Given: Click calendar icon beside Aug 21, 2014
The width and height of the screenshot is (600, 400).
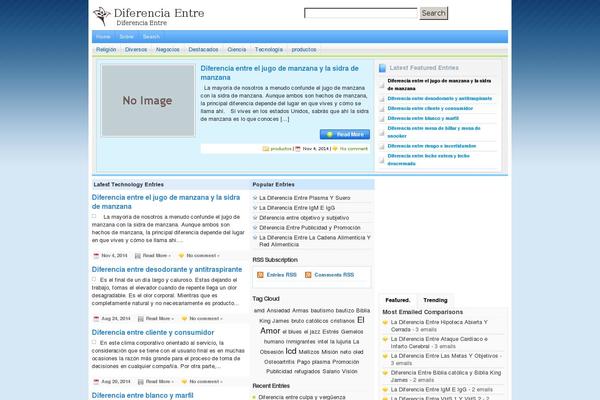Looking at the screenshot, I should (x=96, y=318).
